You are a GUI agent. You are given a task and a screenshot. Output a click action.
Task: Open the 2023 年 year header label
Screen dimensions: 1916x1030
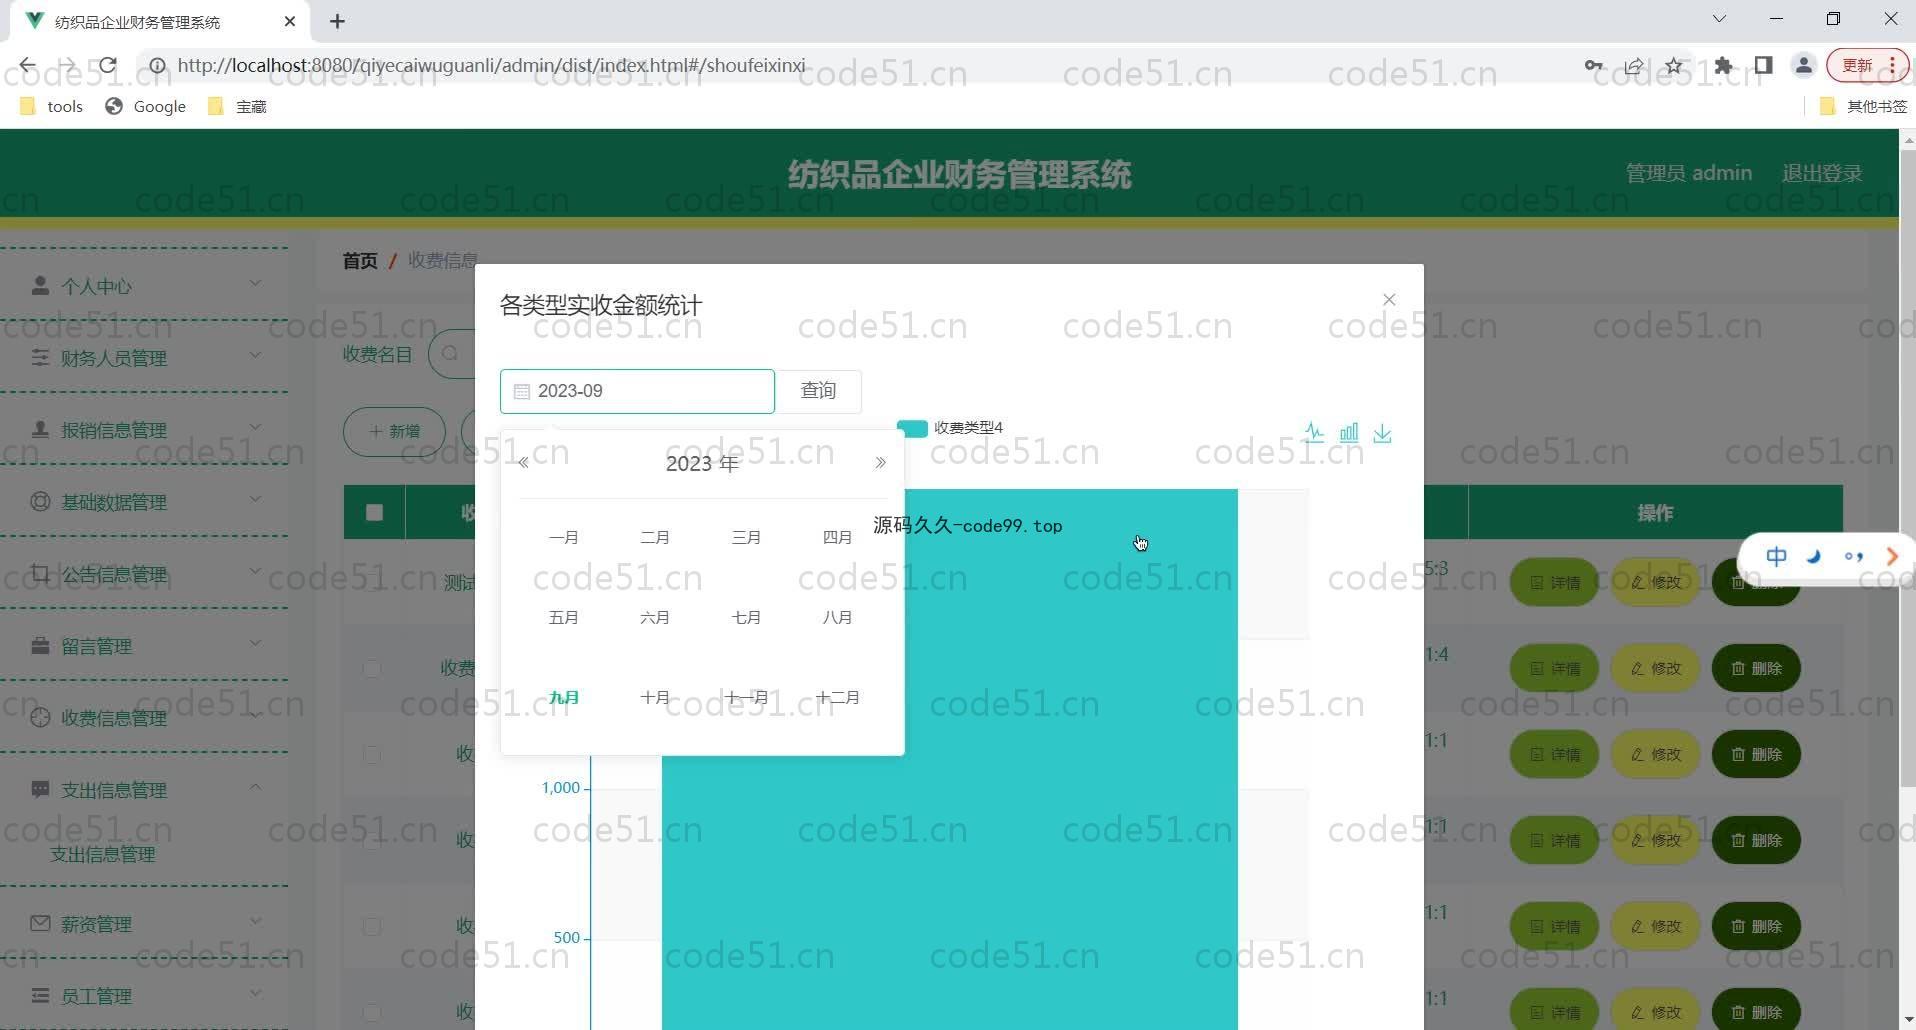[702, 463]
